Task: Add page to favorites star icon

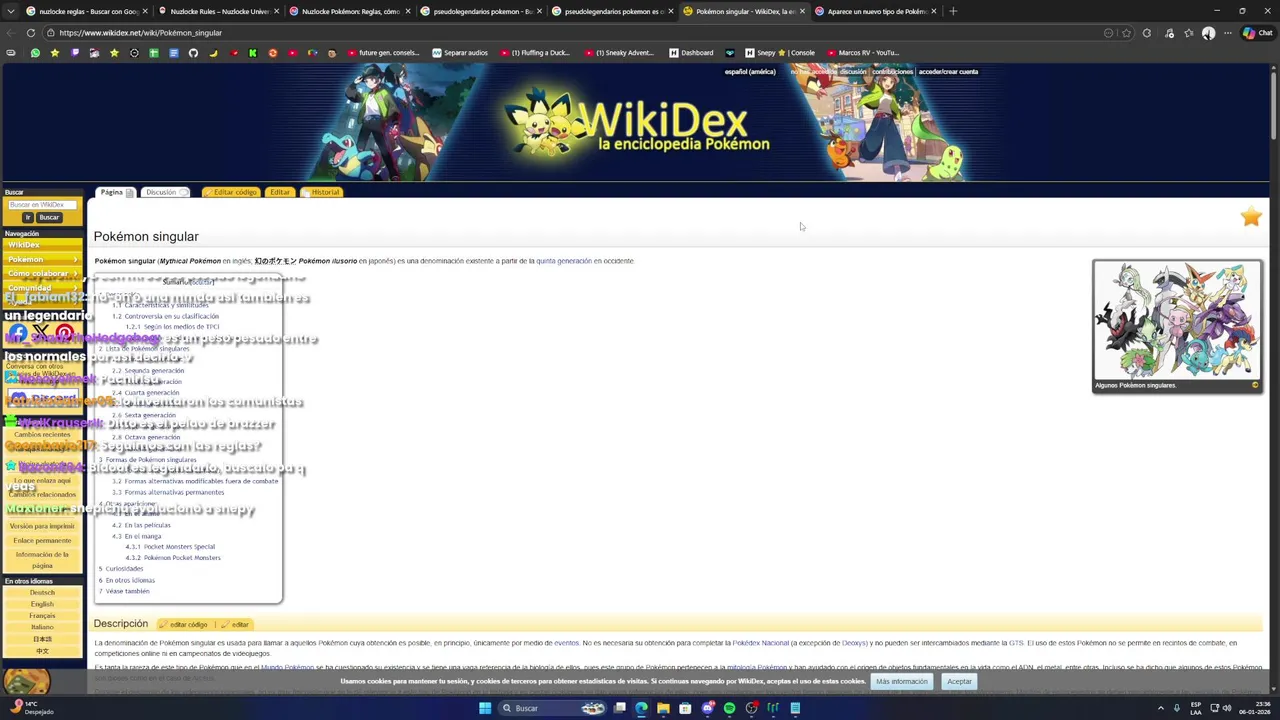Action: [1126, 33]
